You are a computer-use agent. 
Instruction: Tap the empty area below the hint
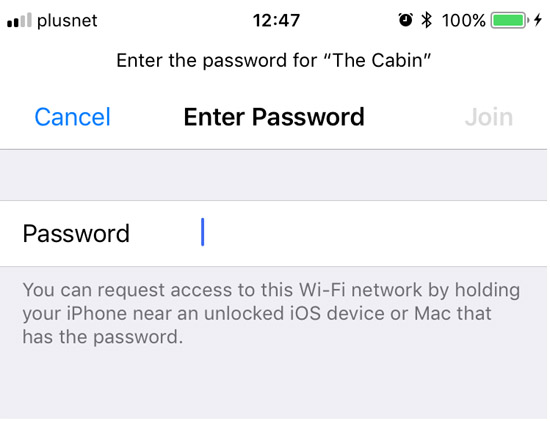tap(274, 384)
